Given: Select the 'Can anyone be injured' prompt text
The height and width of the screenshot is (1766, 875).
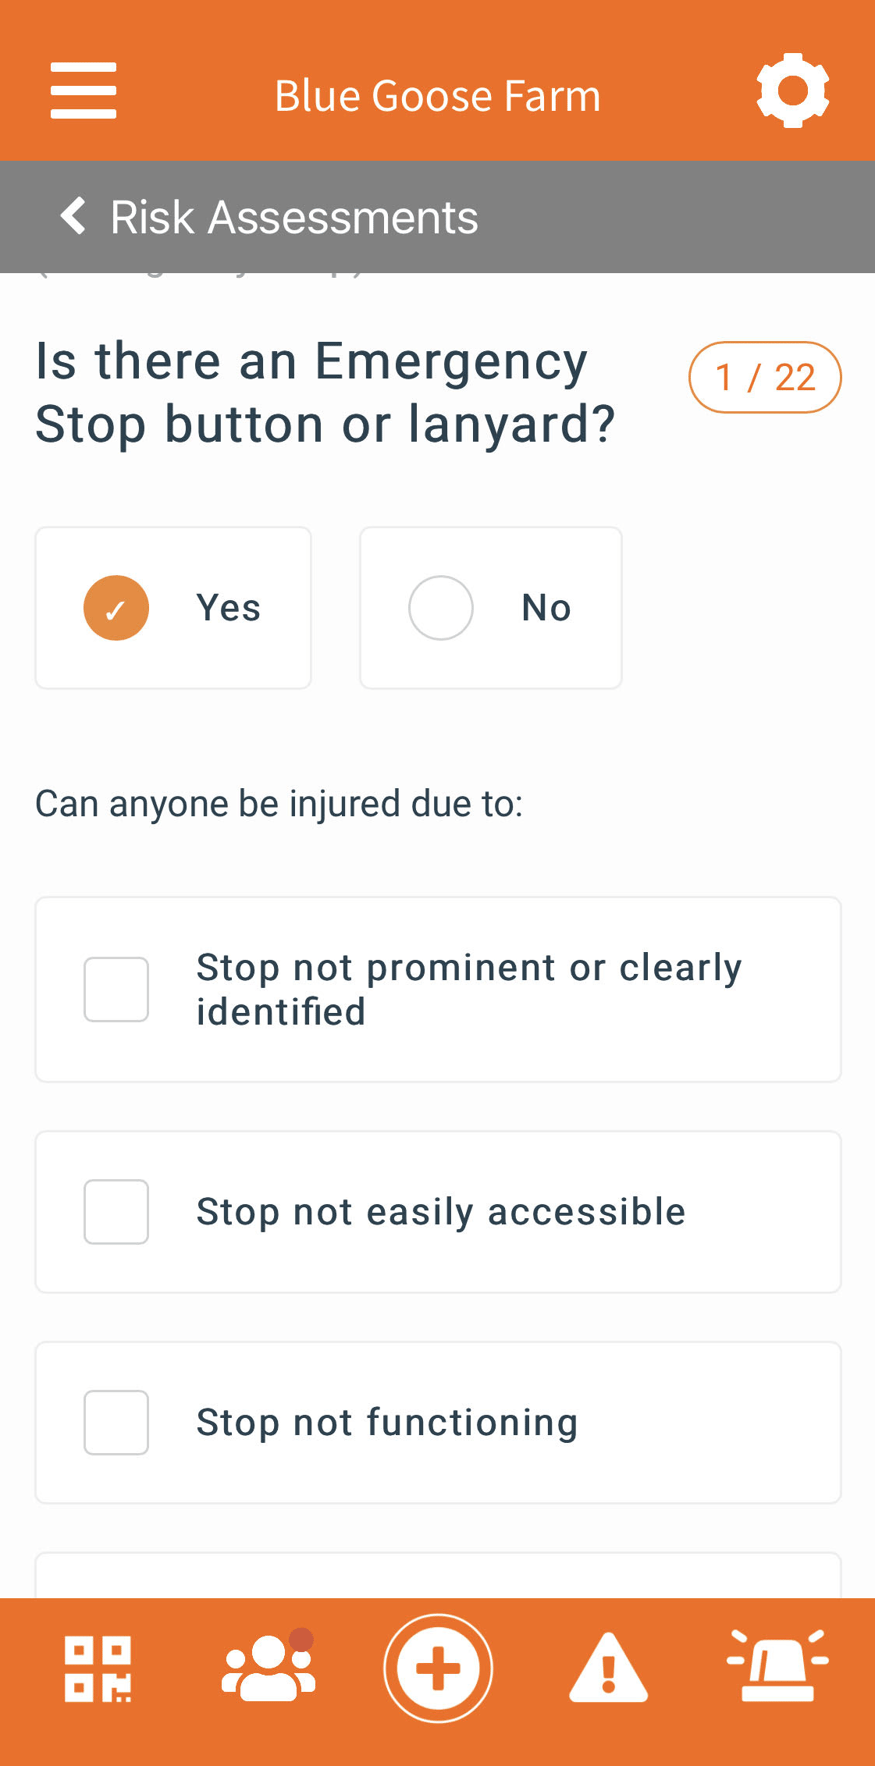Looking at the screenshot, I should click(x=278, y=802).
